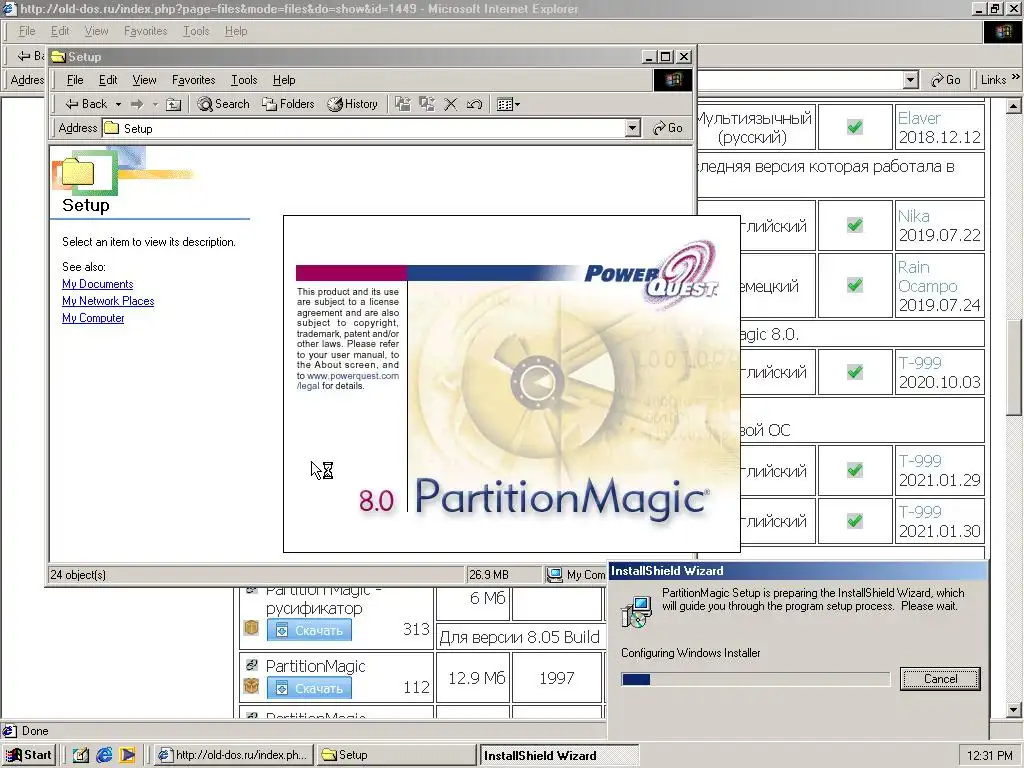Open Favorites menu in Setup window
This screenshot has width=1024, height=768.
pyautogui.click(x=193, y=80)
